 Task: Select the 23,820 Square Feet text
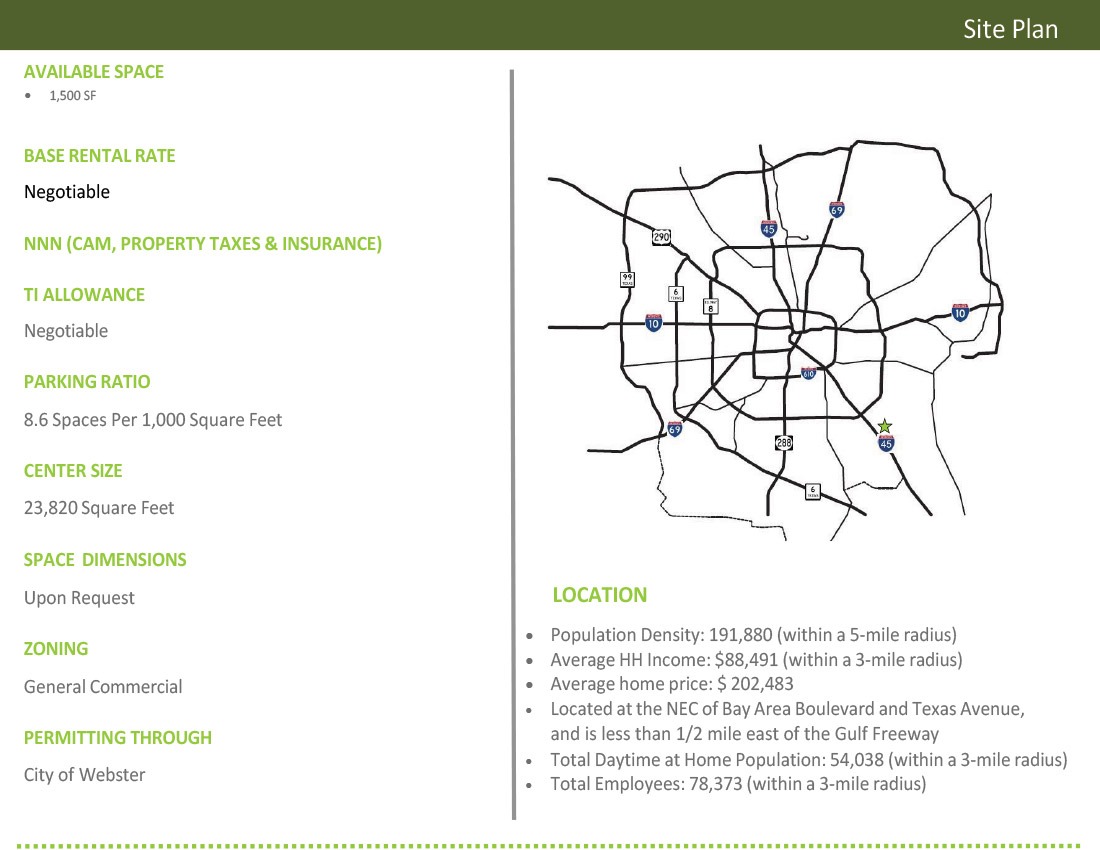[x=99, y=508]
